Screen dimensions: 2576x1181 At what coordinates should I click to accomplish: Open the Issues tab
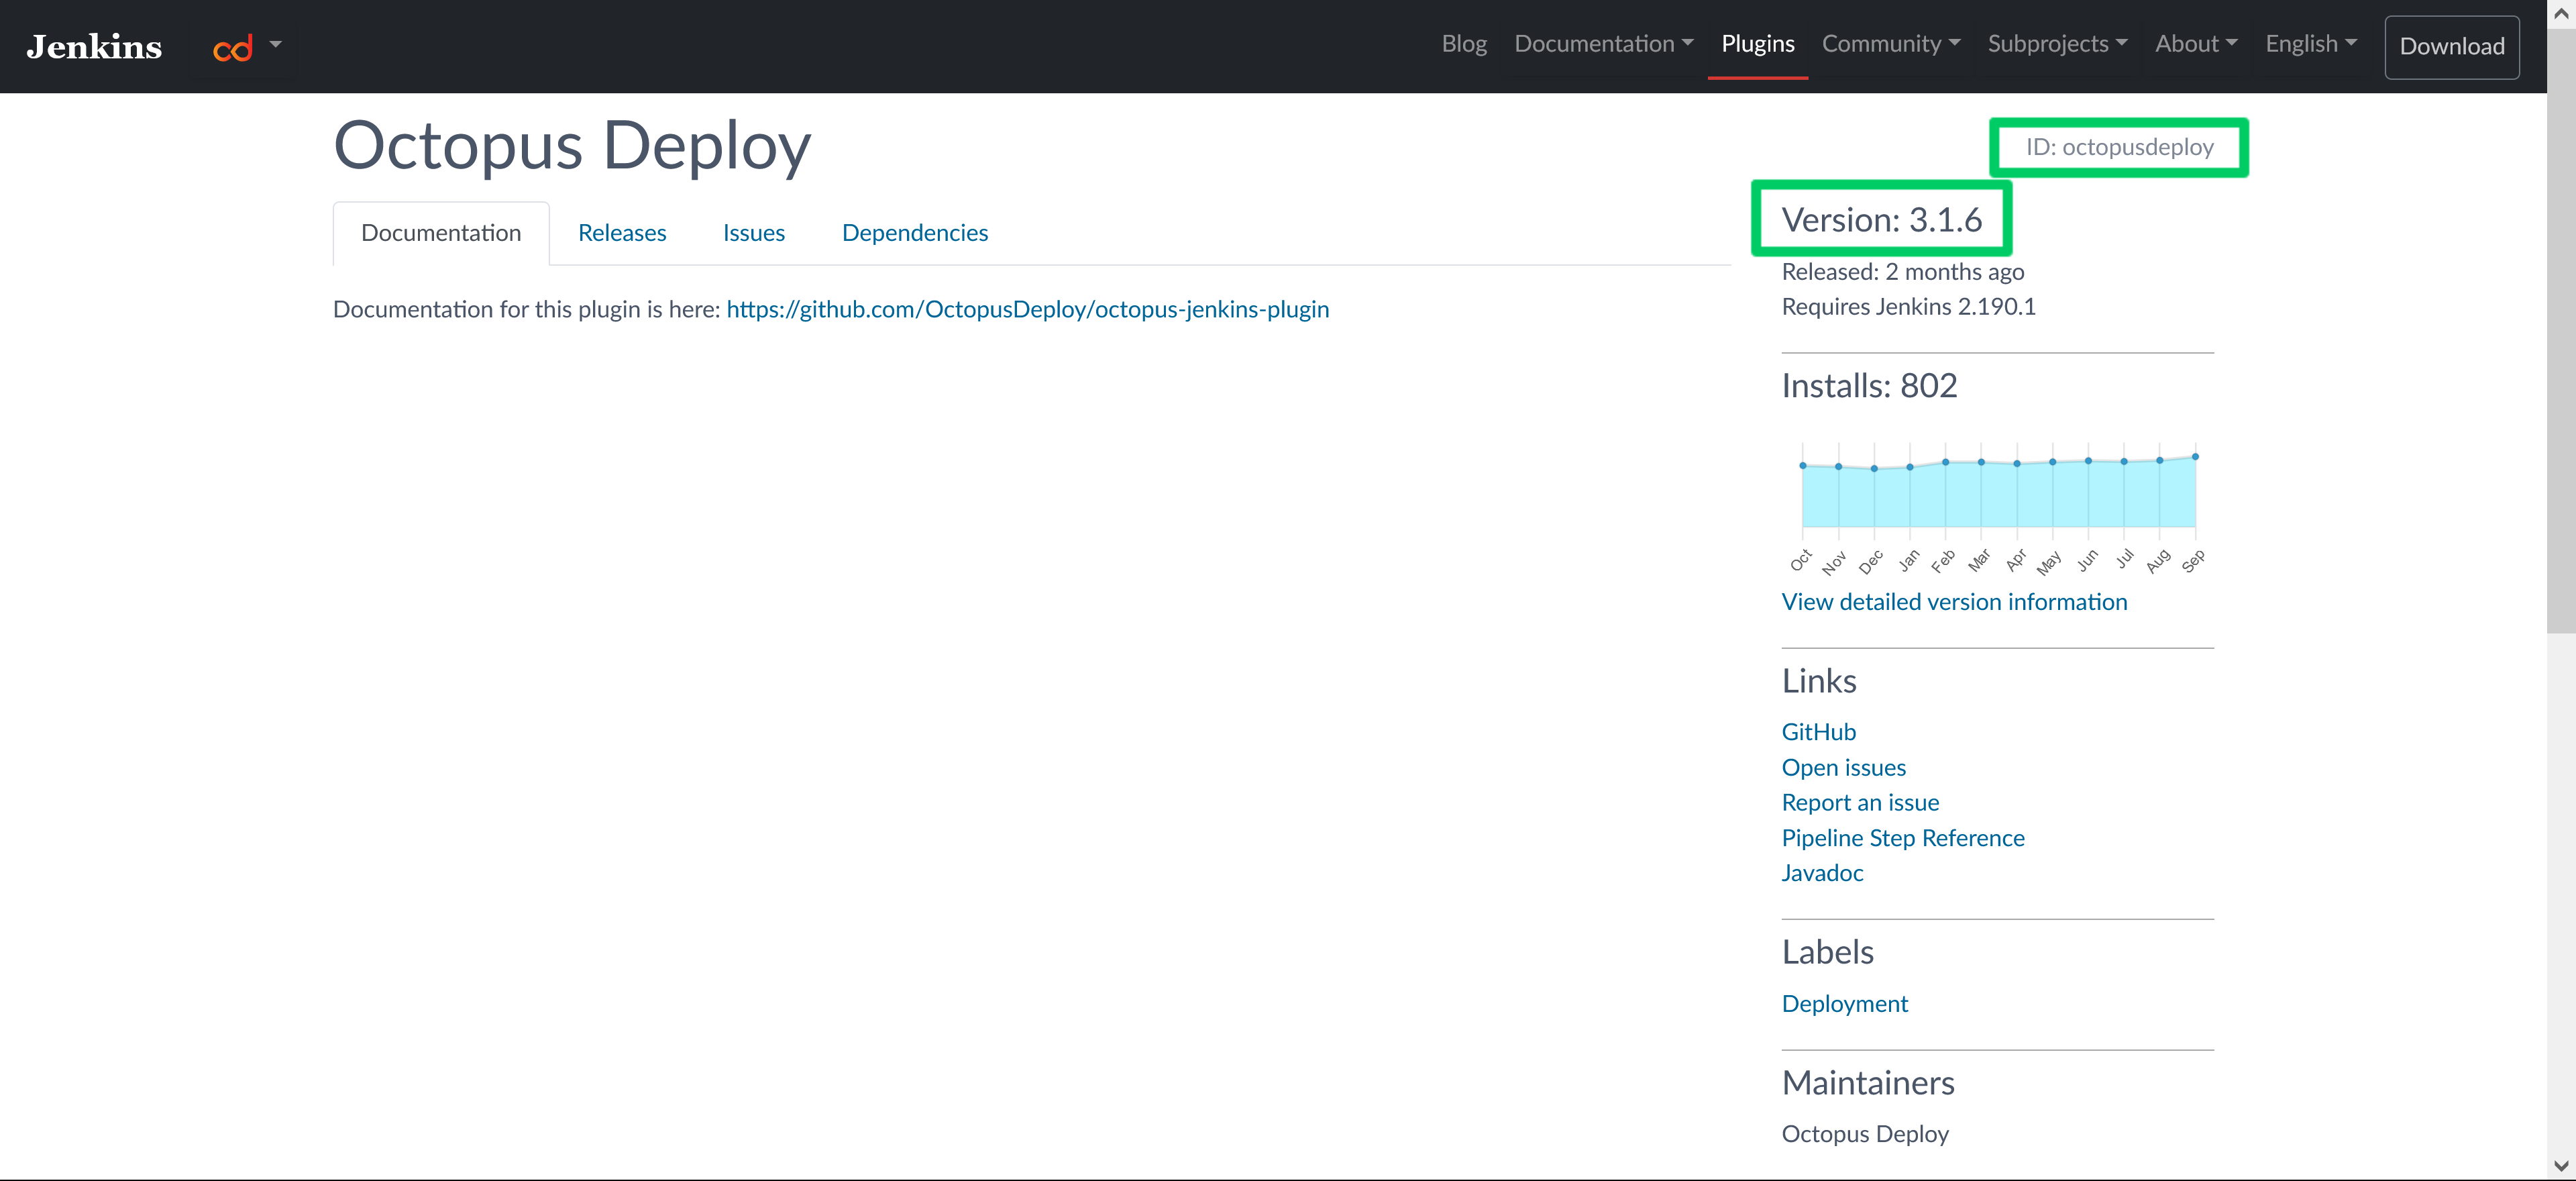coord(753,232)
